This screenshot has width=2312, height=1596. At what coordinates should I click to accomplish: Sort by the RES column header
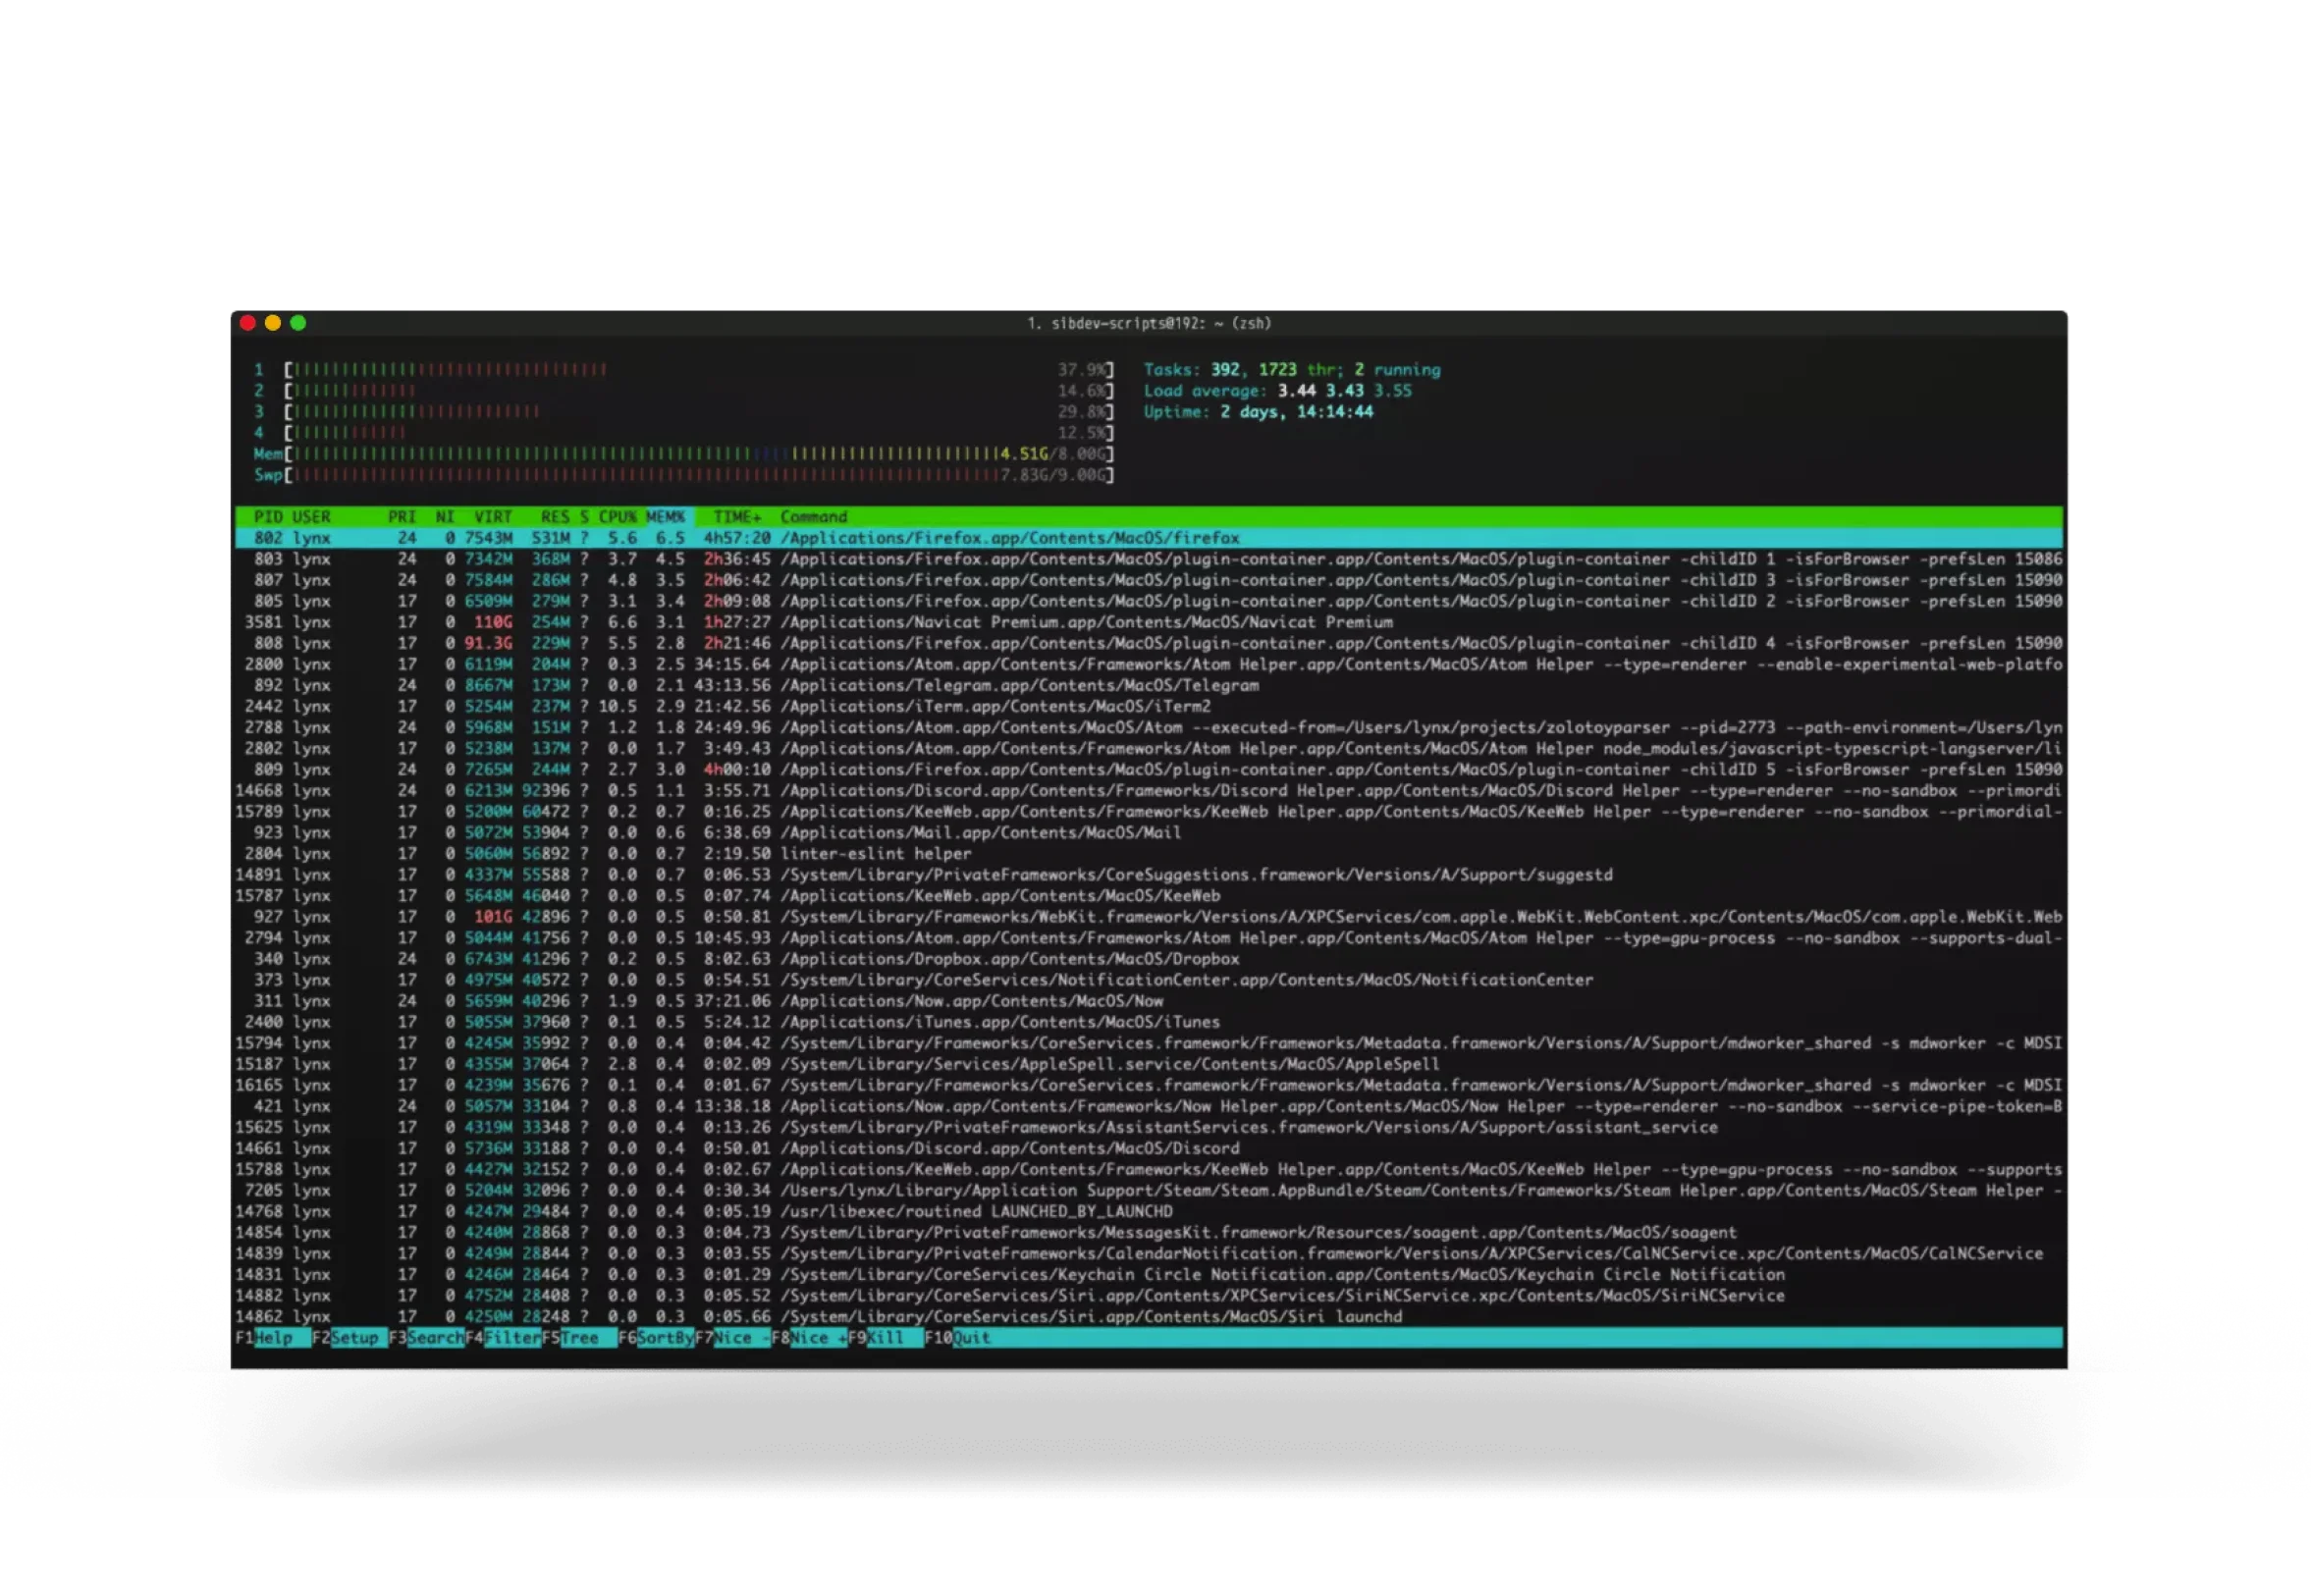pyautogui.click(x=555, y=517)
